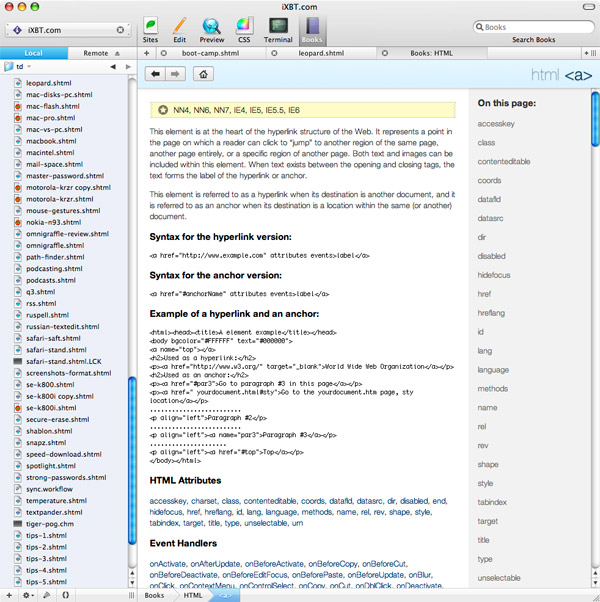Click the split view button at tab bar end

coord(590,53)
